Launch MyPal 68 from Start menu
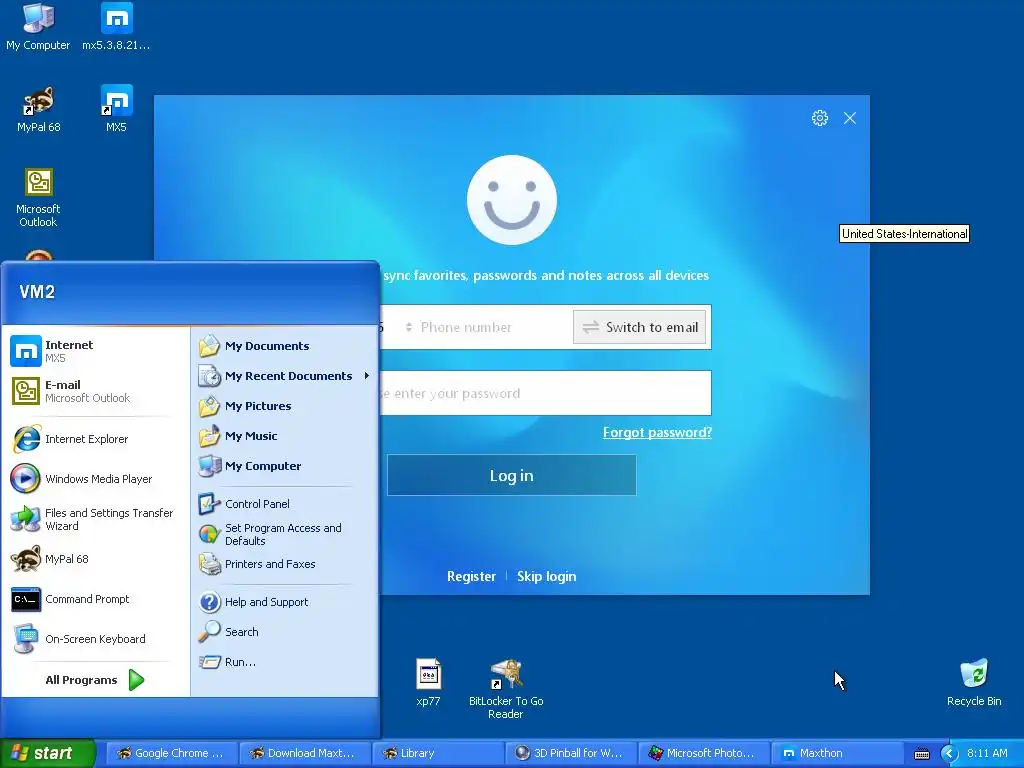 tap(97, 559)
